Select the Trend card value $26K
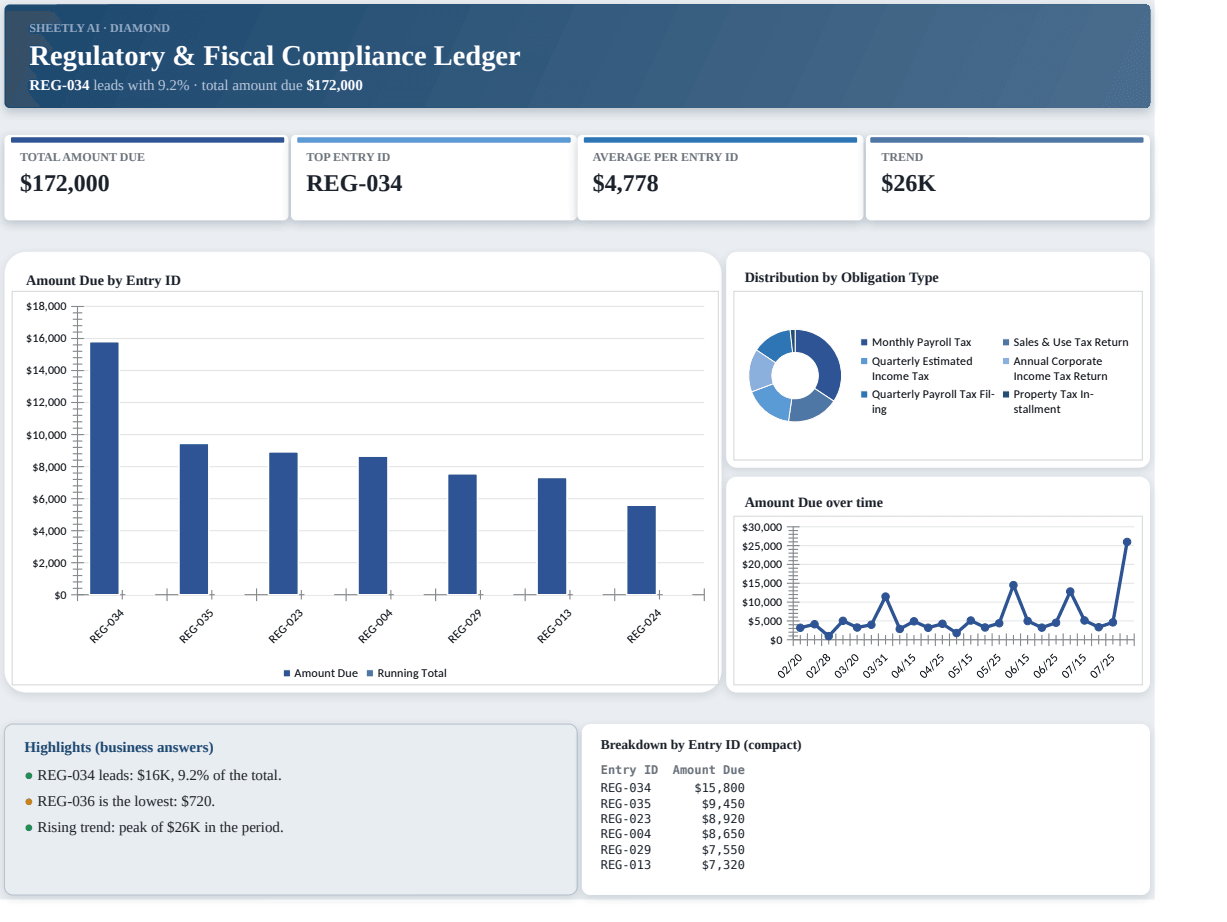Viewport: 1227px width, 922px height. click(908, 183)
